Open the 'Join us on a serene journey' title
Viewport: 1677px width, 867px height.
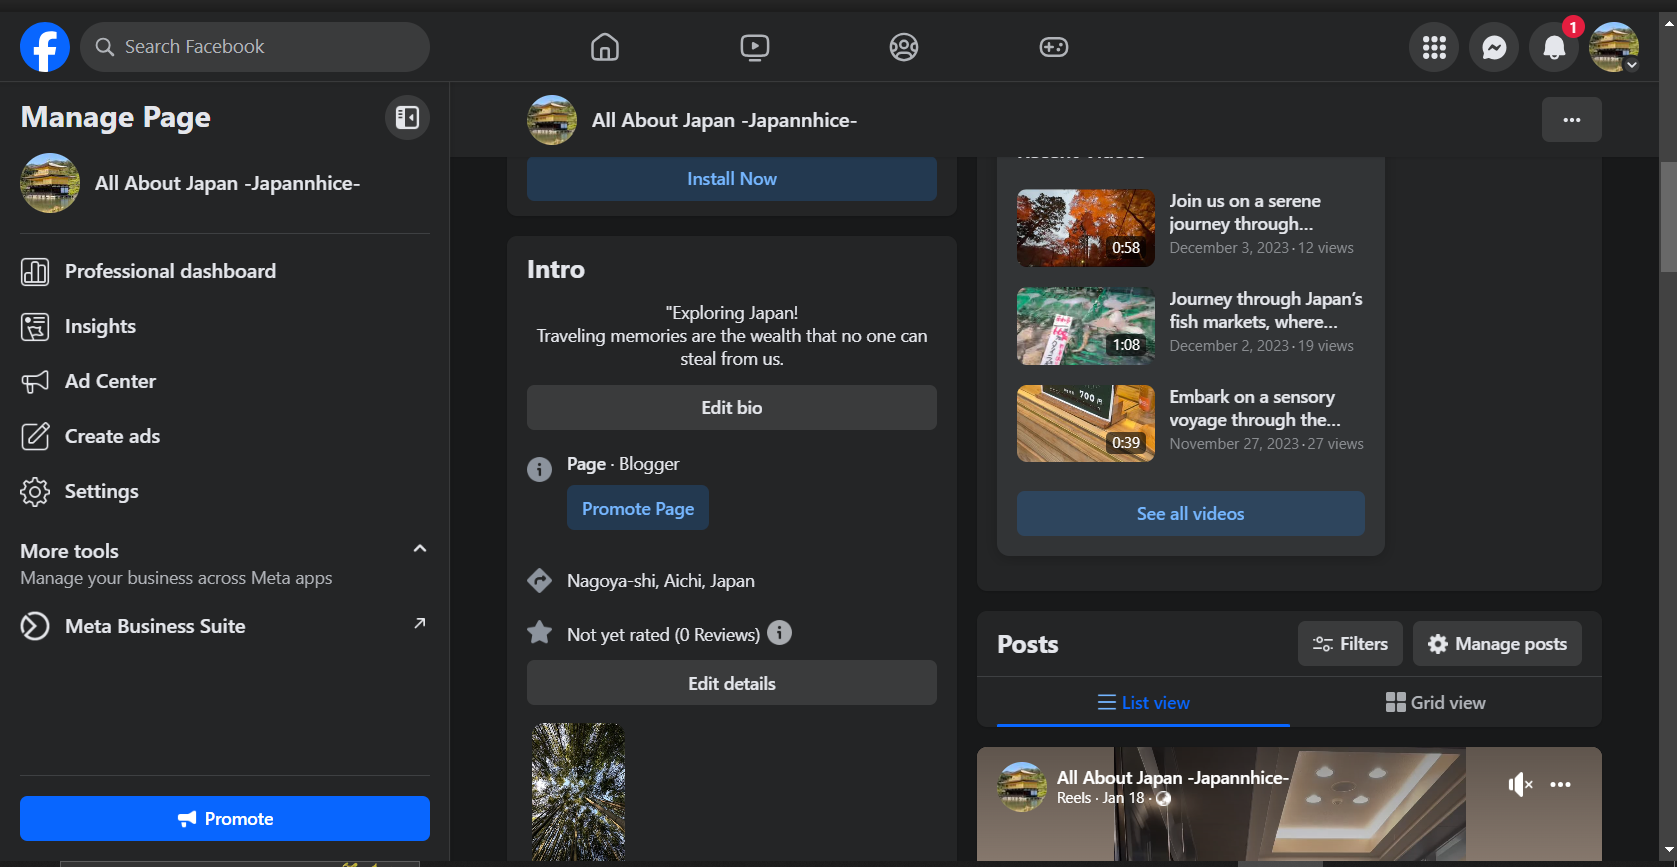[1245, 212]
